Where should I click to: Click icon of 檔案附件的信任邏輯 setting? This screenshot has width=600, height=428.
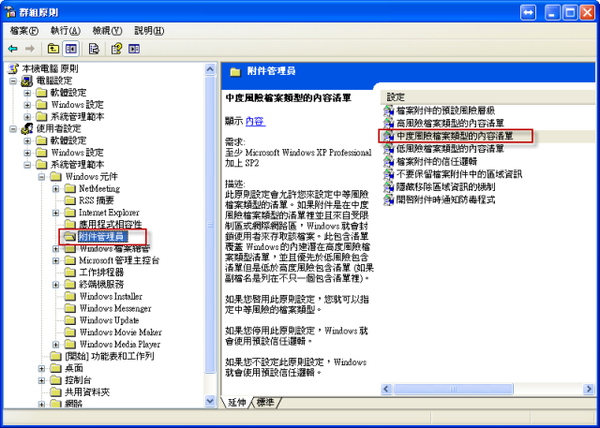click(x=388, y=161)
